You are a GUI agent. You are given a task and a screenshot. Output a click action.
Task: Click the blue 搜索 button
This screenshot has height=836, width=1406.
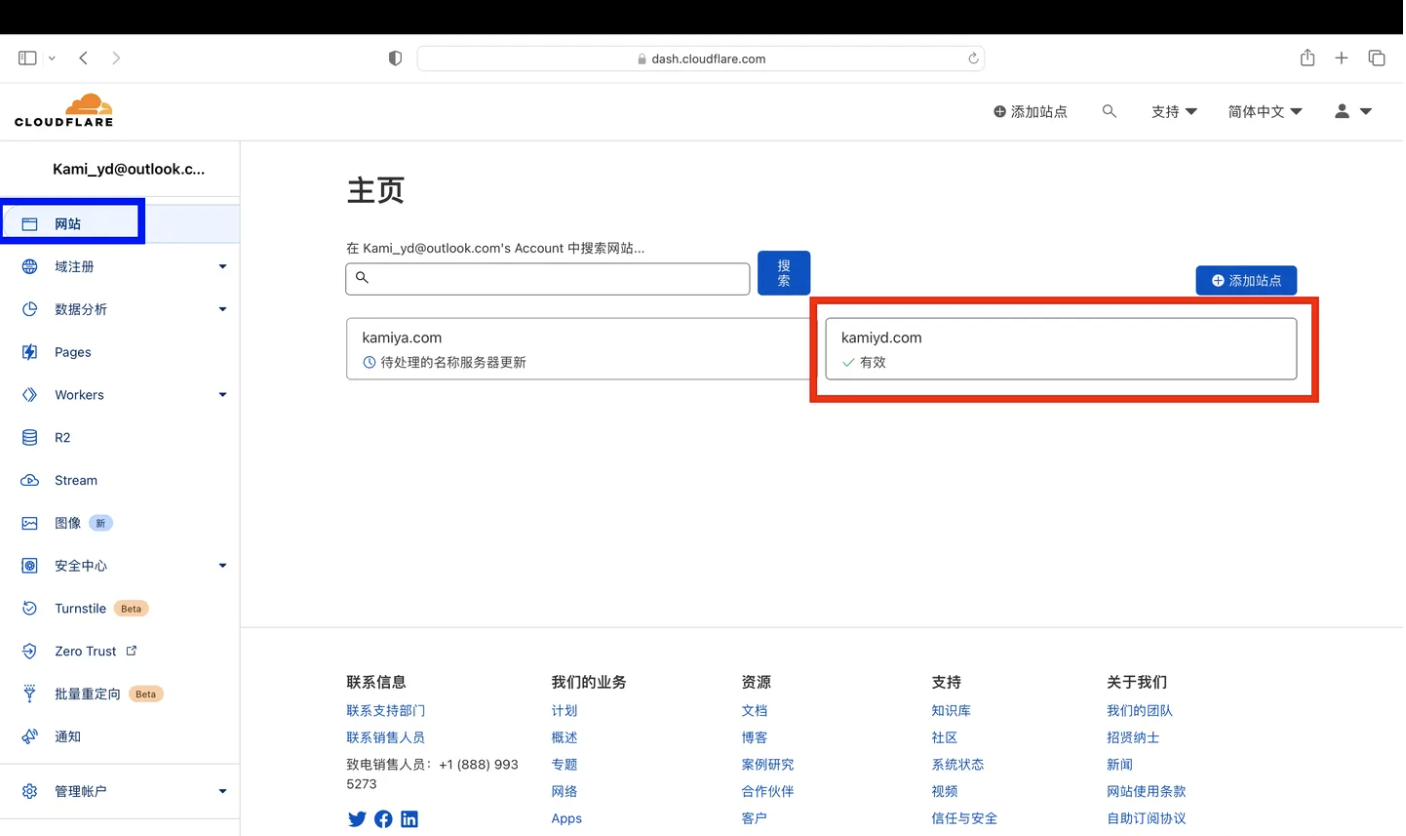(x=783, y=273)
